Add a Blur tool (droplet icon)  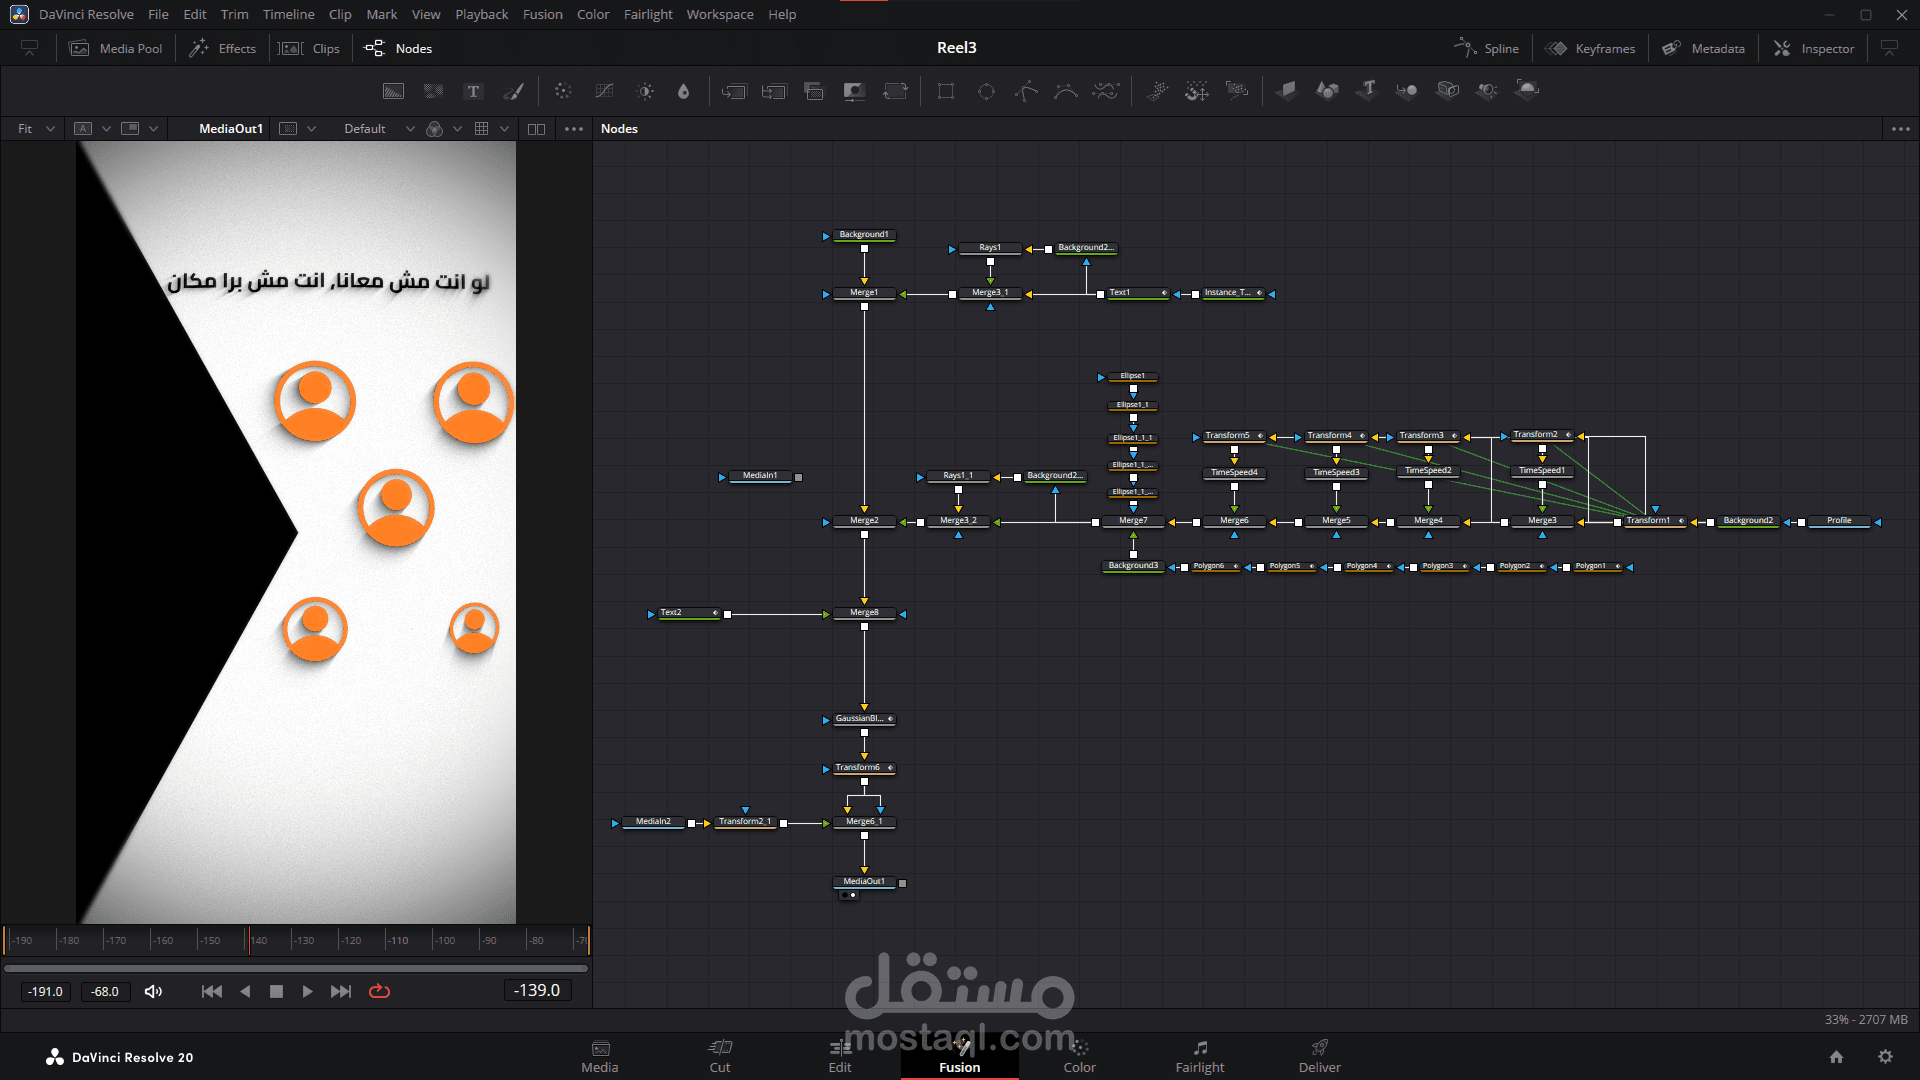pyautogui.click(x=683, y=91)
